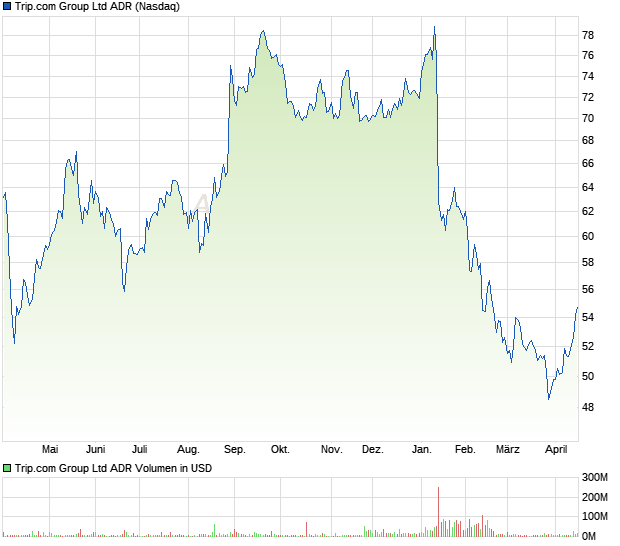Click the 'Aug.' month label

(188, 450)
